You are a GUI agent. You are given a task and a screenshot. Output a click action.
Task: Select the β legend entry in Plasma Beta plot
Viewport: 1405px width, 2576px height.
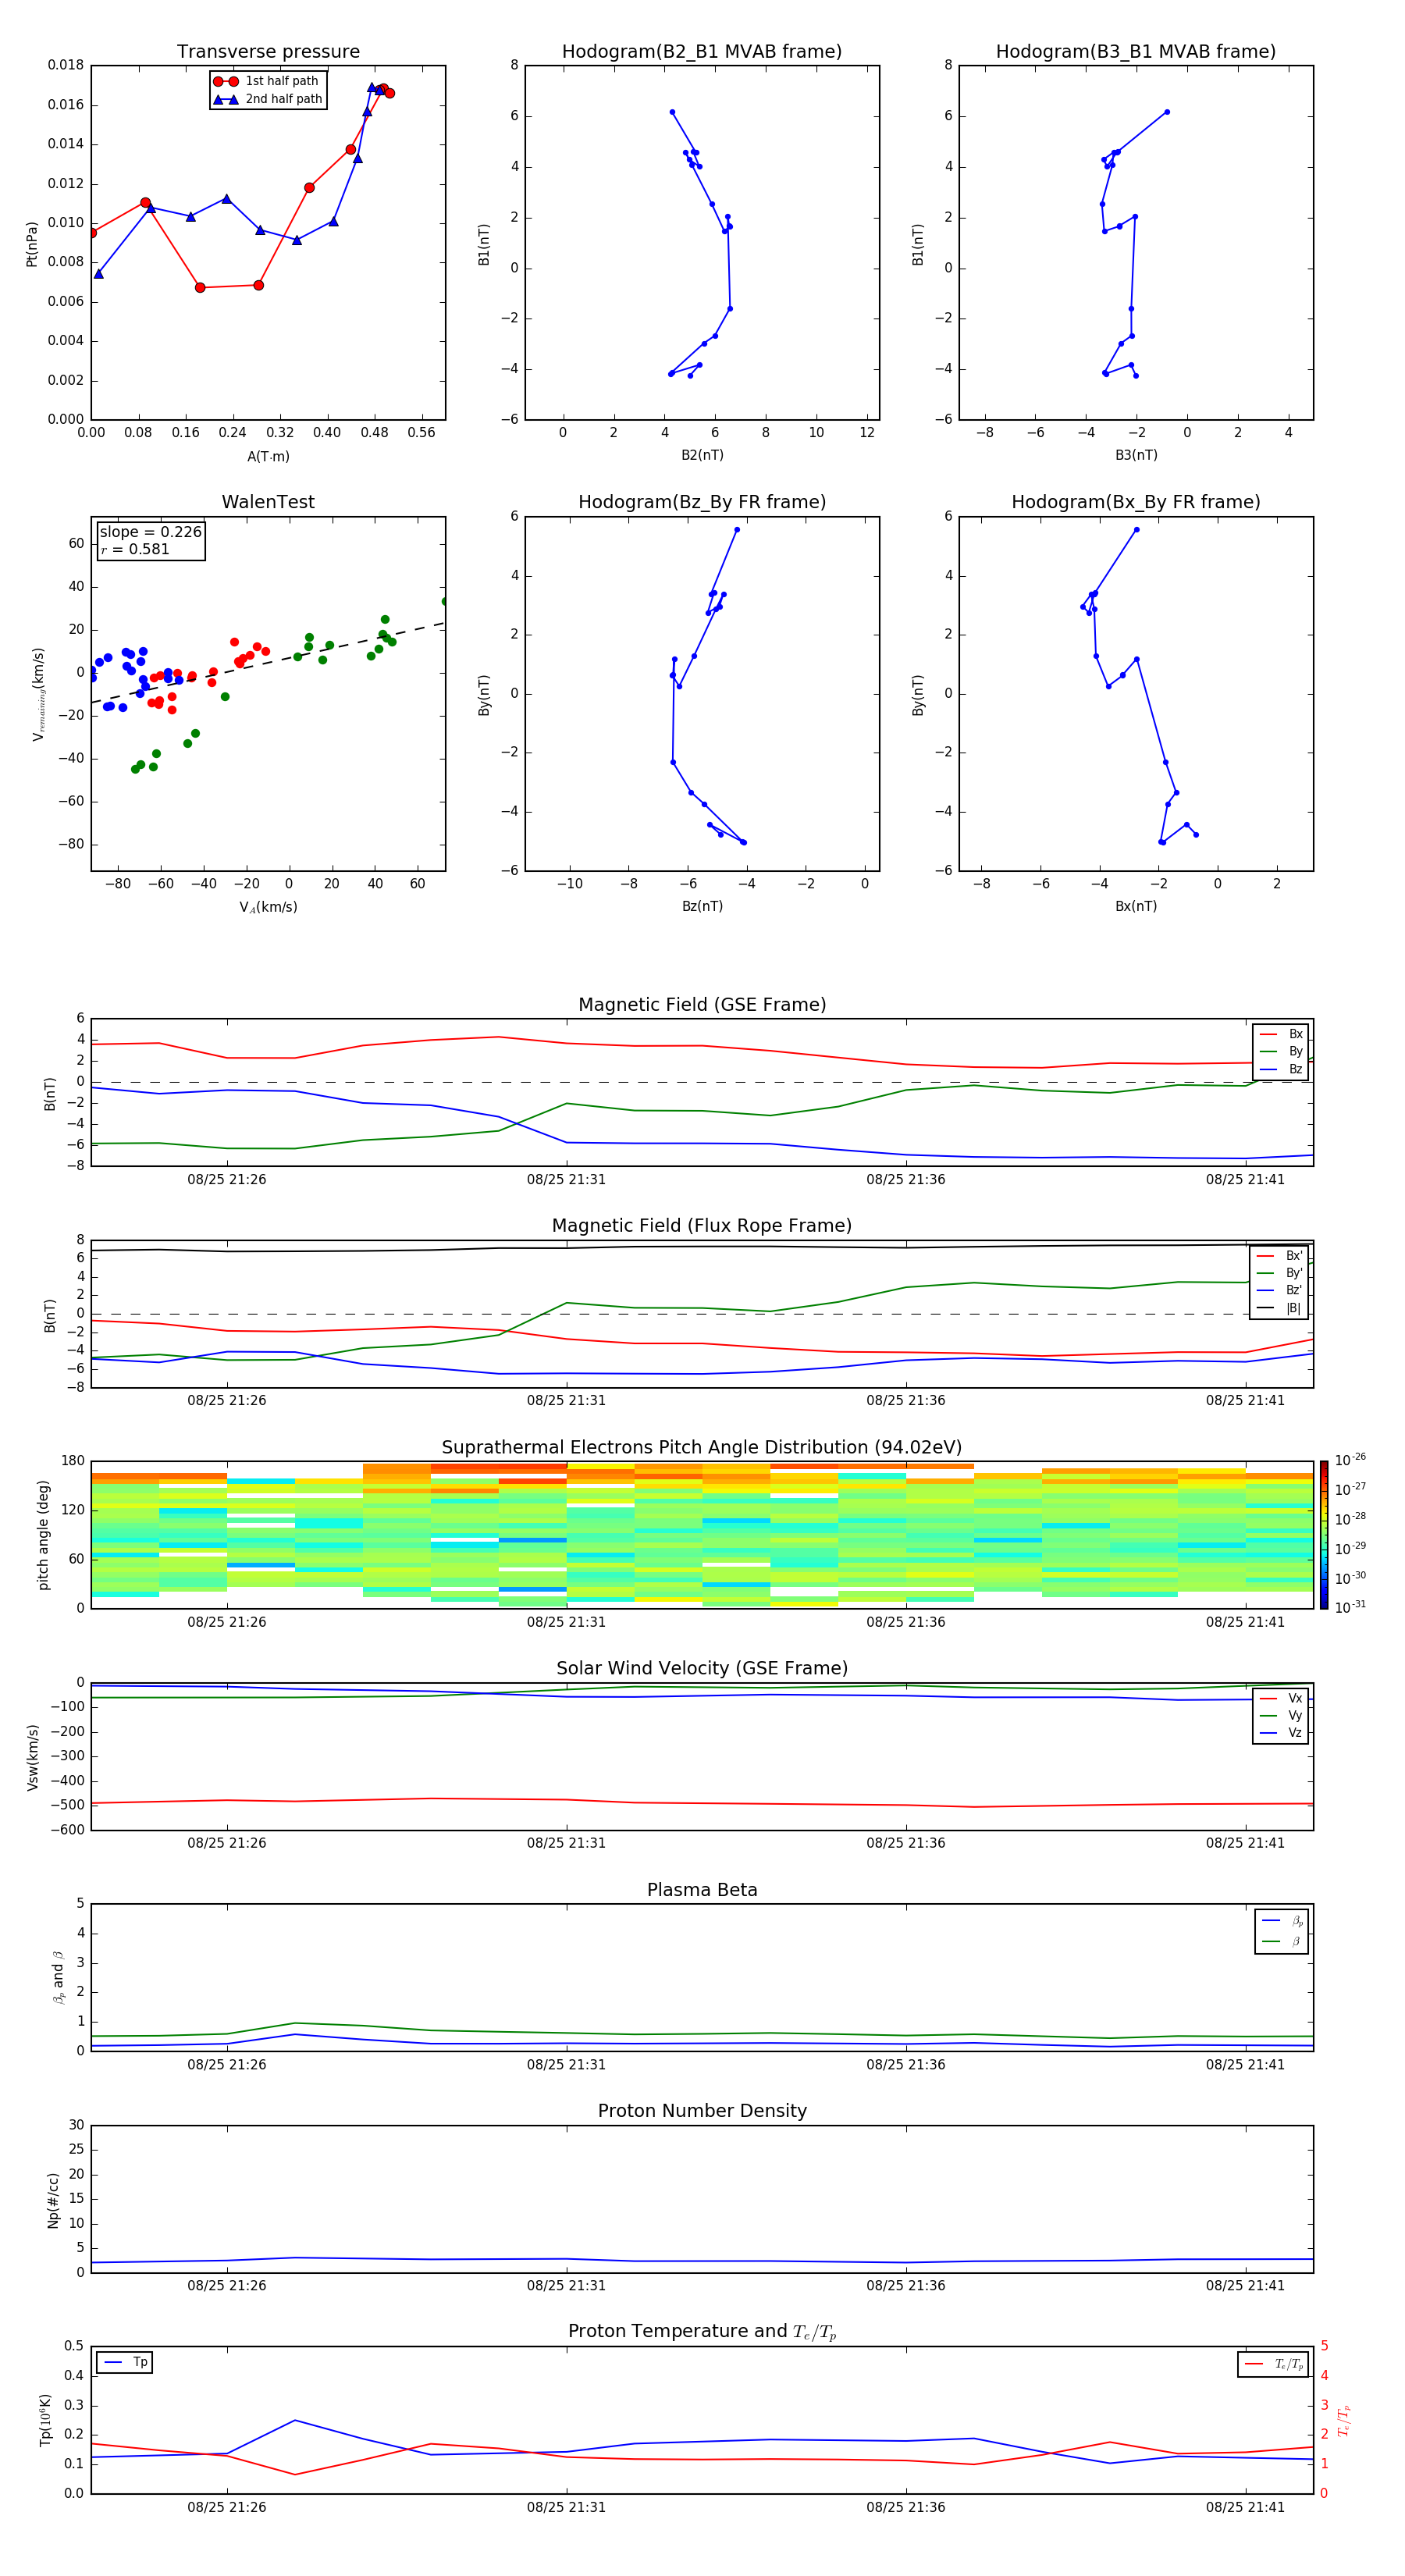coord(1282,1941)
